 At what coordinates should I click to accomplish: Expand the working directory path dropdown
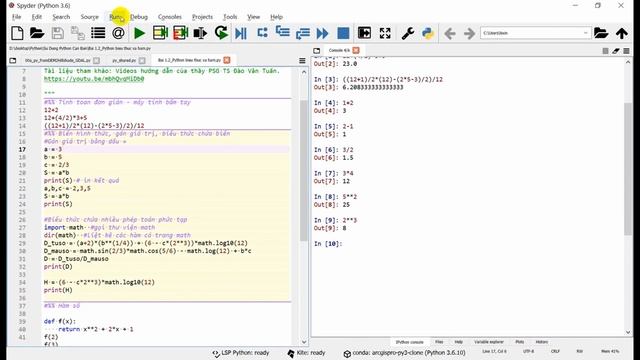[585, 33]
